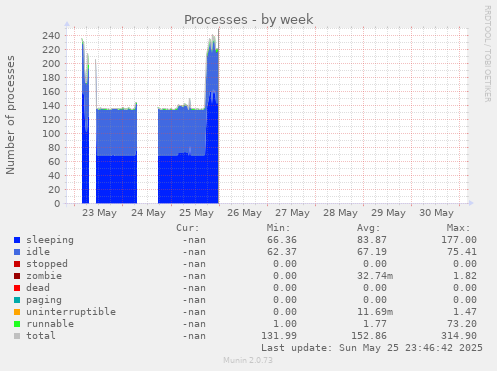This screenshot has height=371, width=497.
Task: Click the 'Number of processes' axis label
Action: [x=10, y=115]
